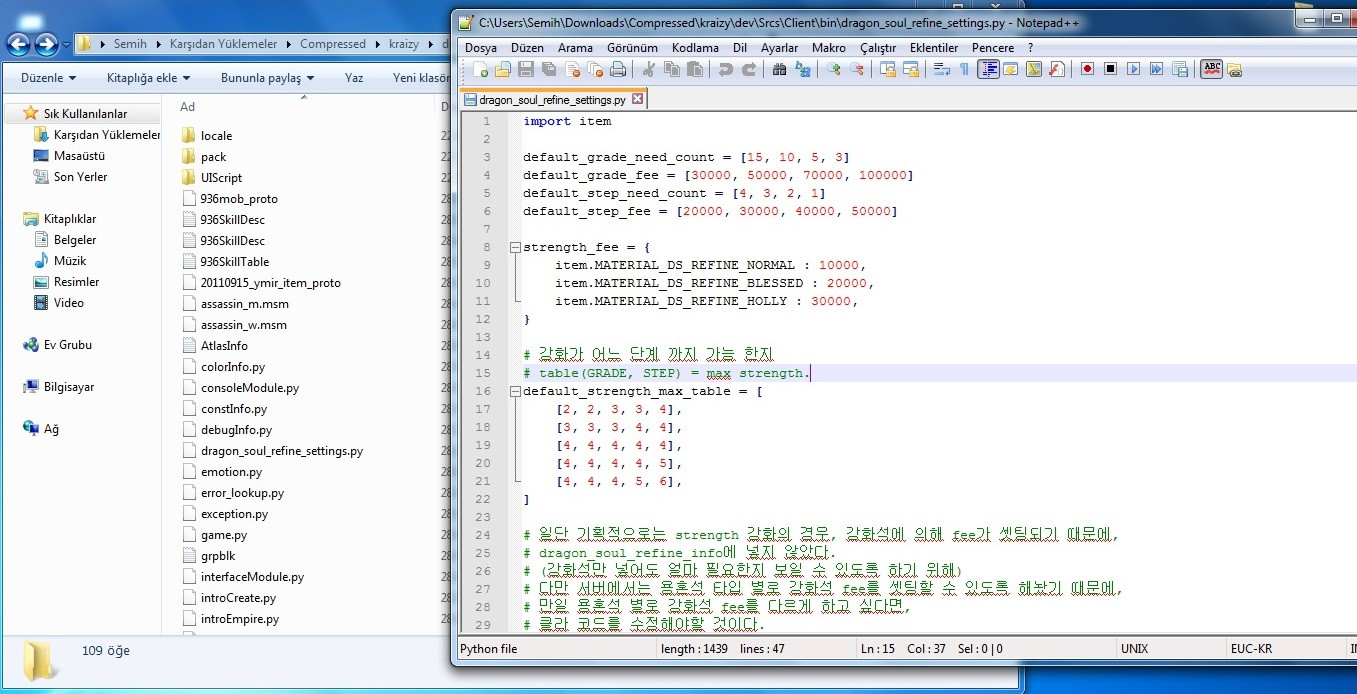Click the Close document toolbar icon
1357x694 pixels.
pyautogui.click(x=572, y=69)
